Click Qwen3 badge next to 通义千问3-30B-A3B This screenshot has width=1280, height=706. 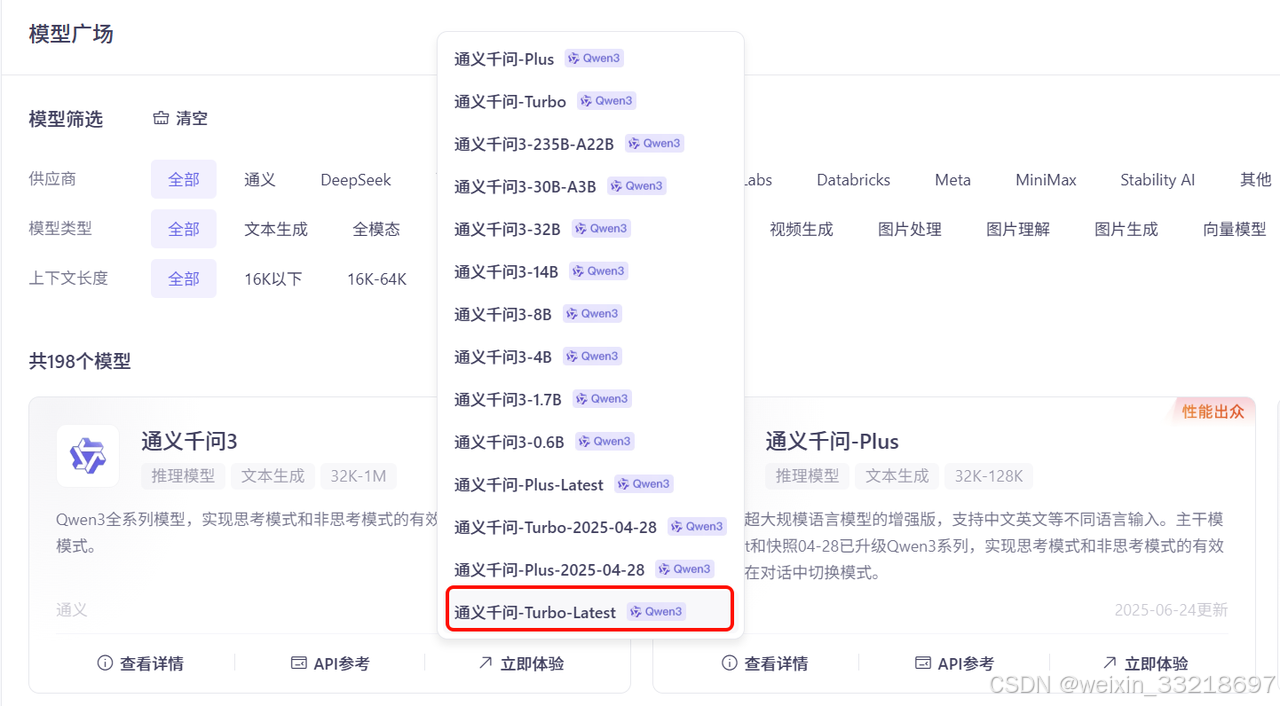pyautogui.click(x=636, y=186)
